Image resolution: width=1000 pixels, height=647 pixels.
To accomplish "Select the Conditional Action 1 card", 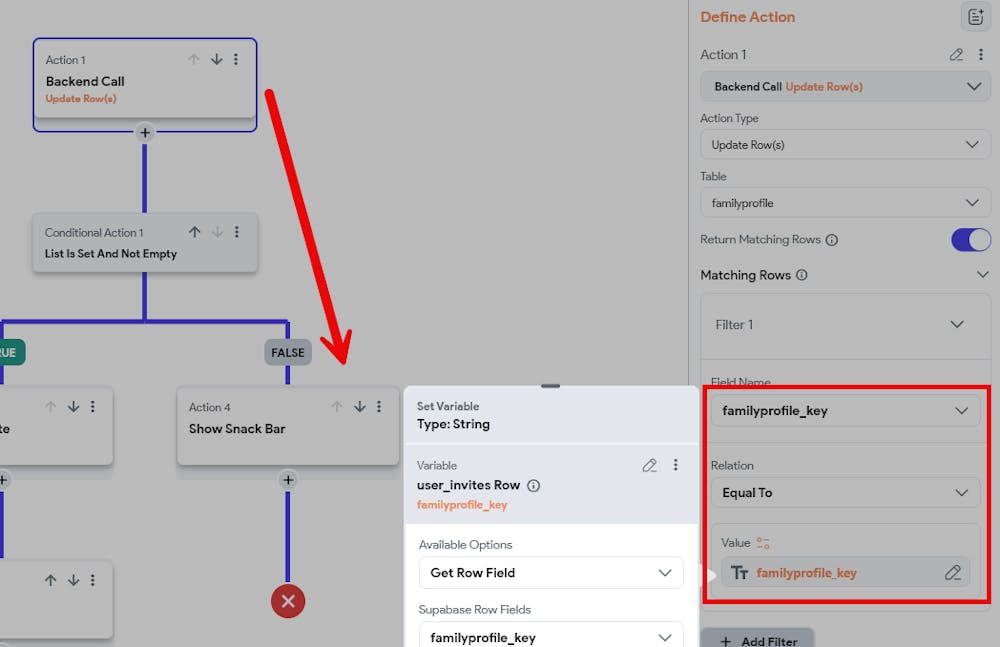I will (x=145, y=242).
